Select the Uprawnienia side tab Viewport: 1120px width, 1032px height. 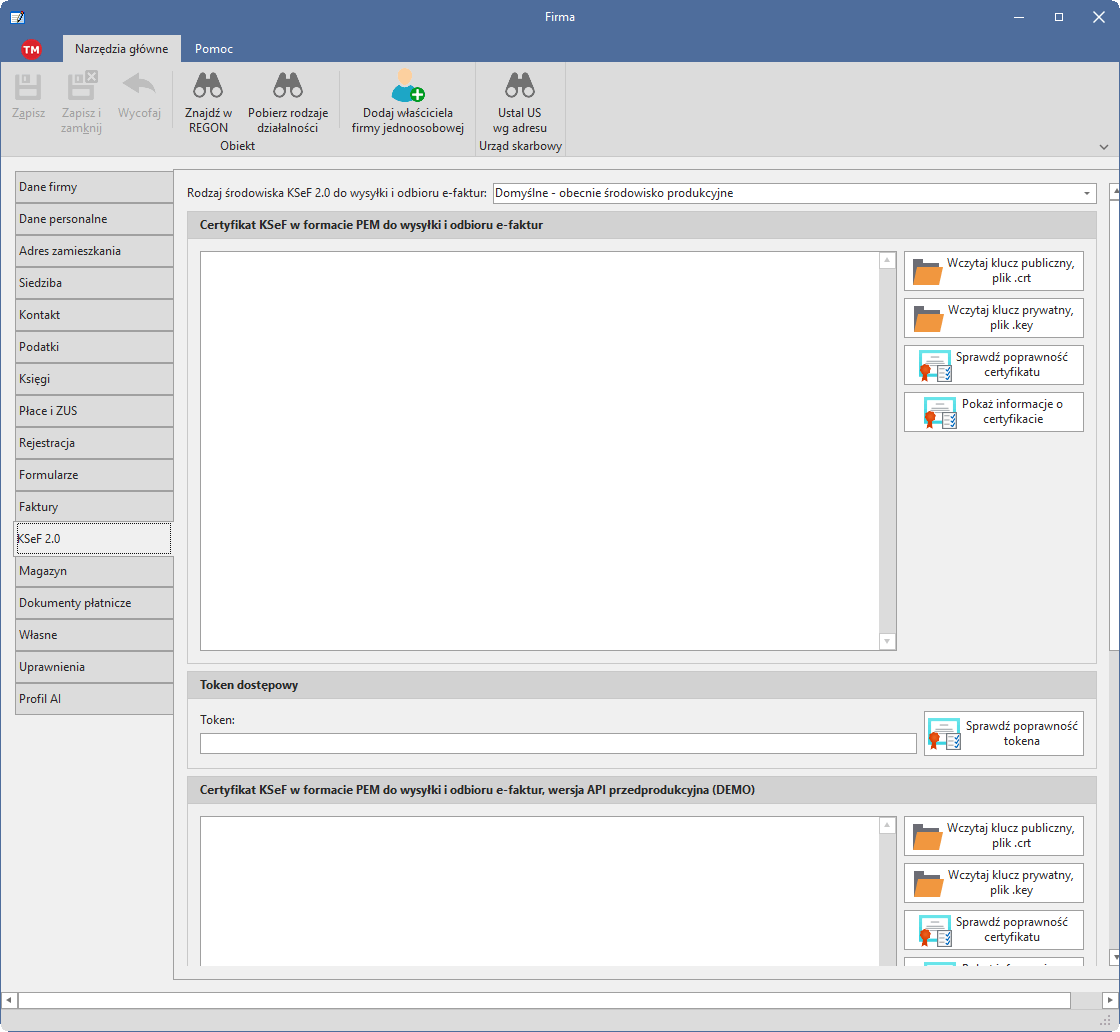(94, 667)
